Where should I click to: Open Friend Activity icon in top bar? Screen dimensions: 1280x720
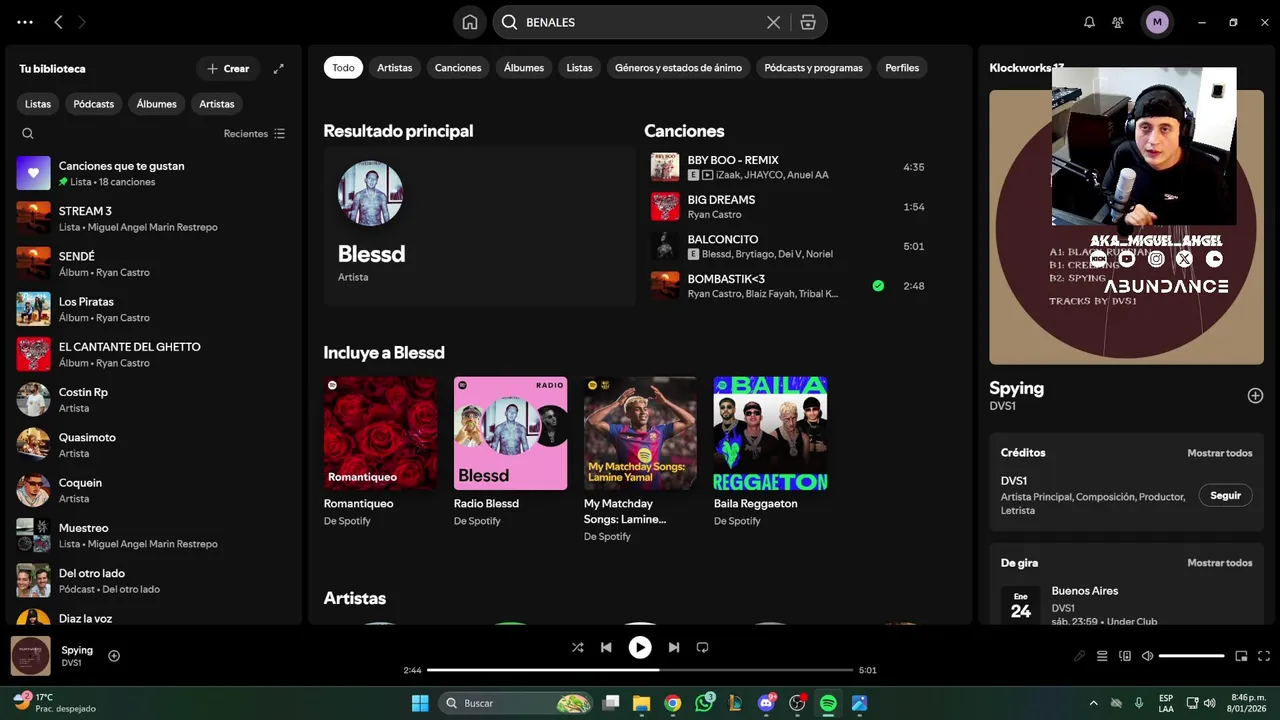(x=1118, y=22)
